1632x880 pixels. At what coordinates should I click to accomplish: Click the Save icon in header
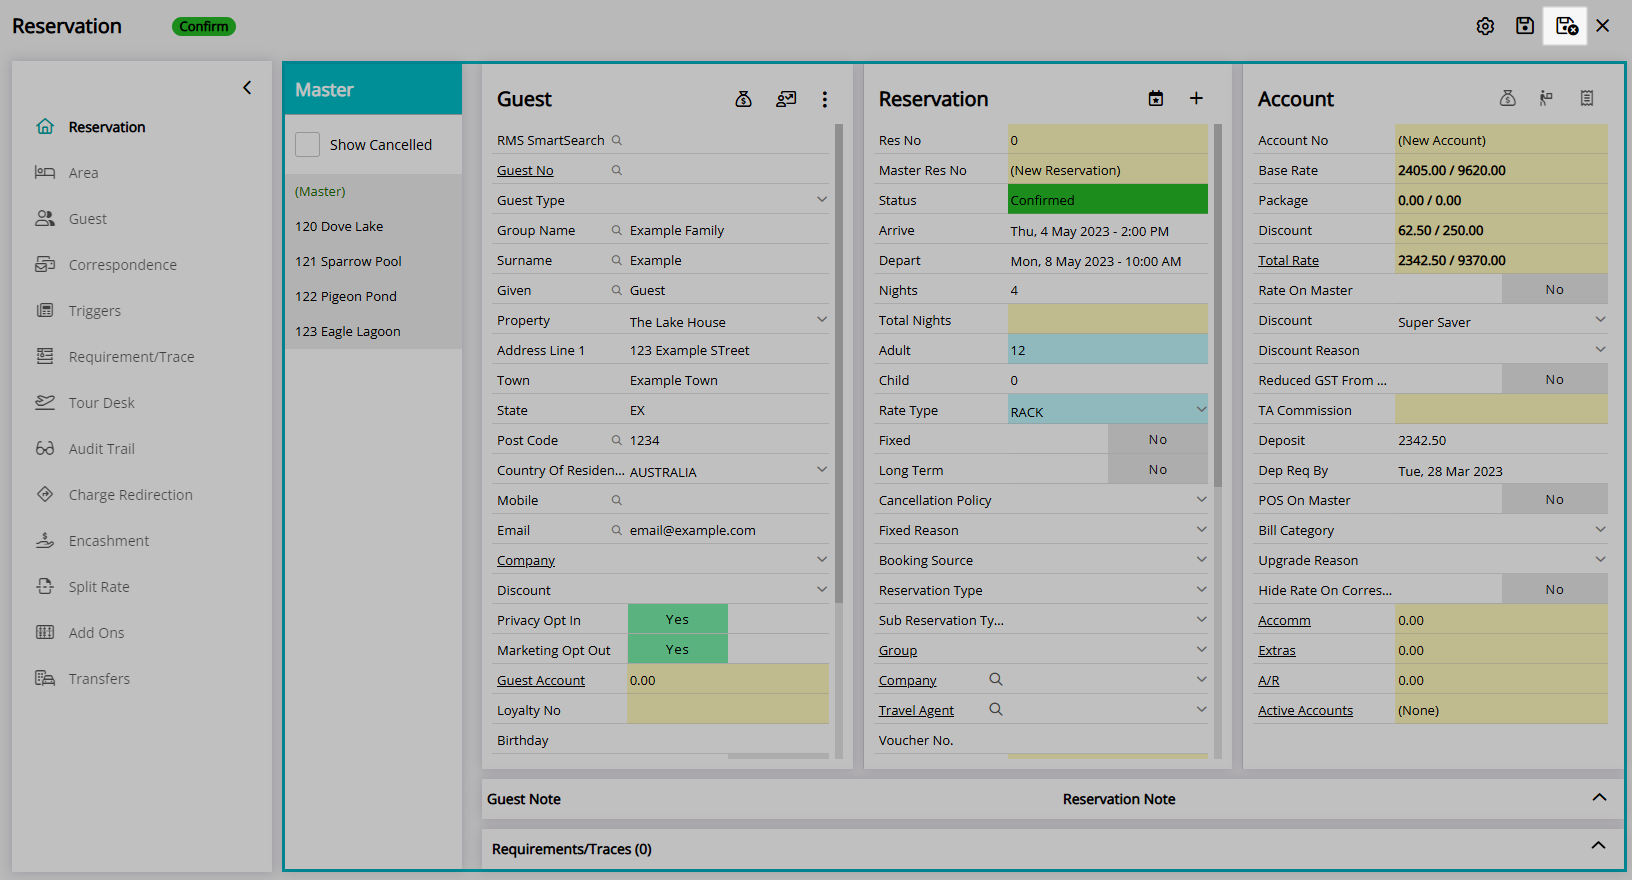(1525, 26)
